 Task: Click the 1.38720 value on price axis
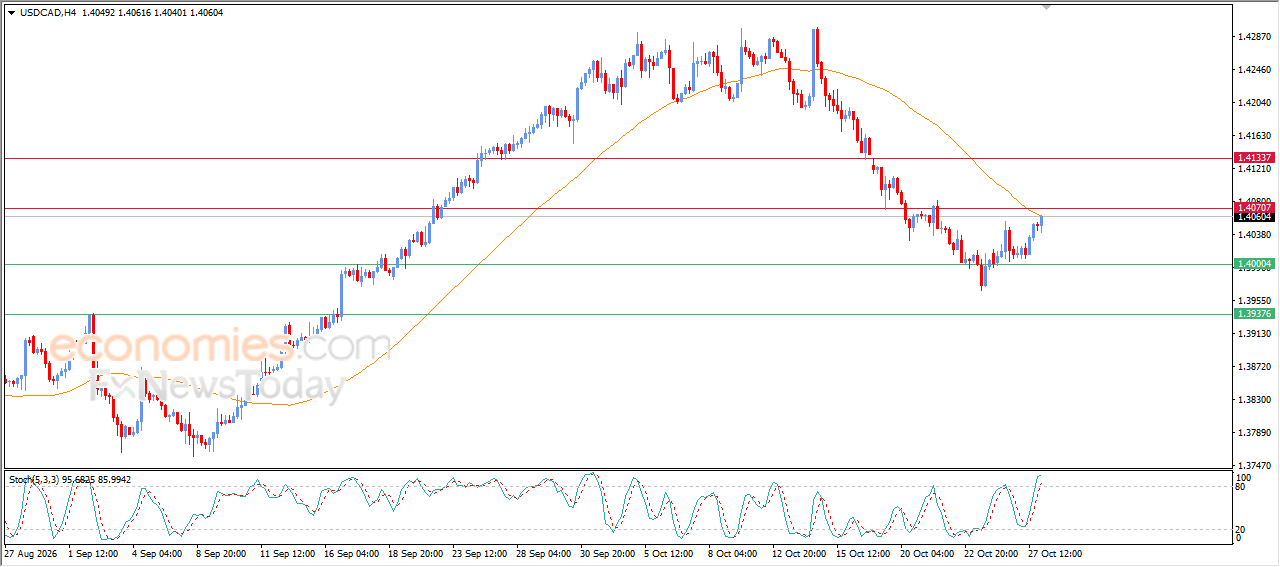[x=1254, y=367]
